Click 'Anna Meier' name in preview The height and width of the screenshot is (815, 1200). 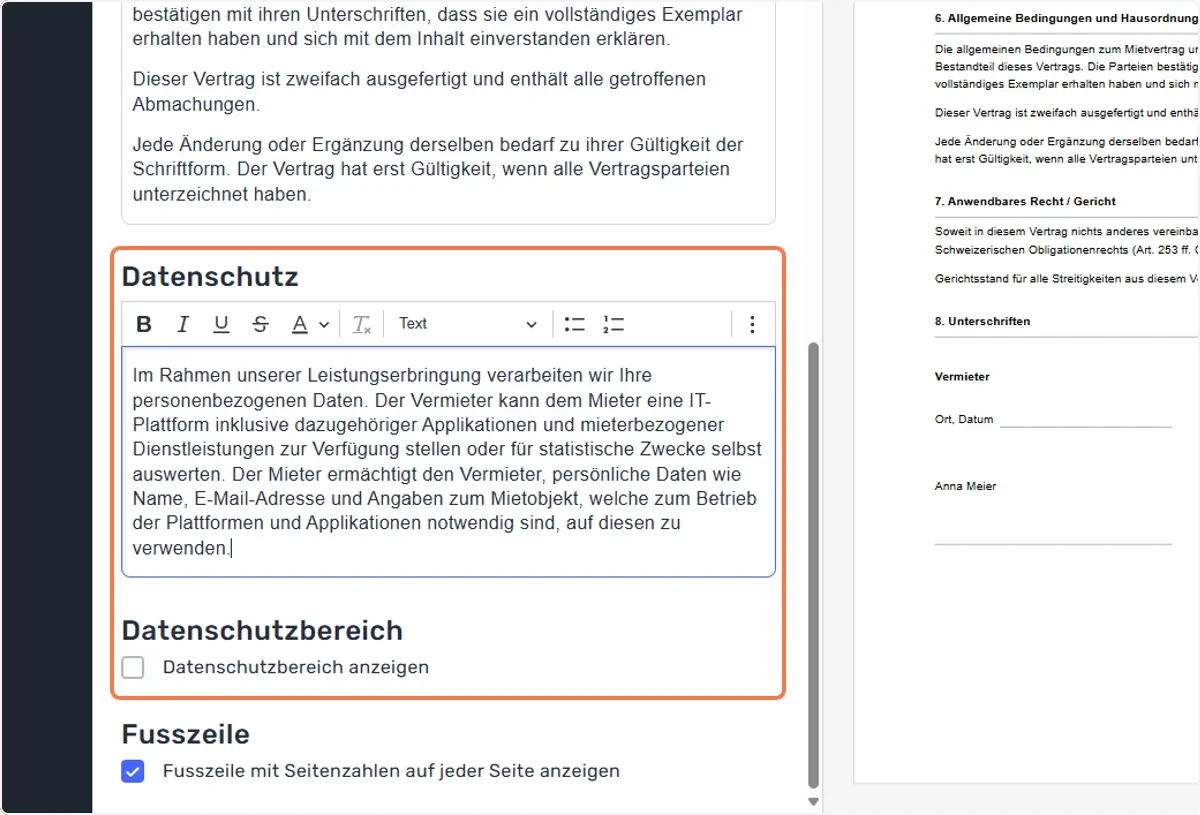click(965, 487)
